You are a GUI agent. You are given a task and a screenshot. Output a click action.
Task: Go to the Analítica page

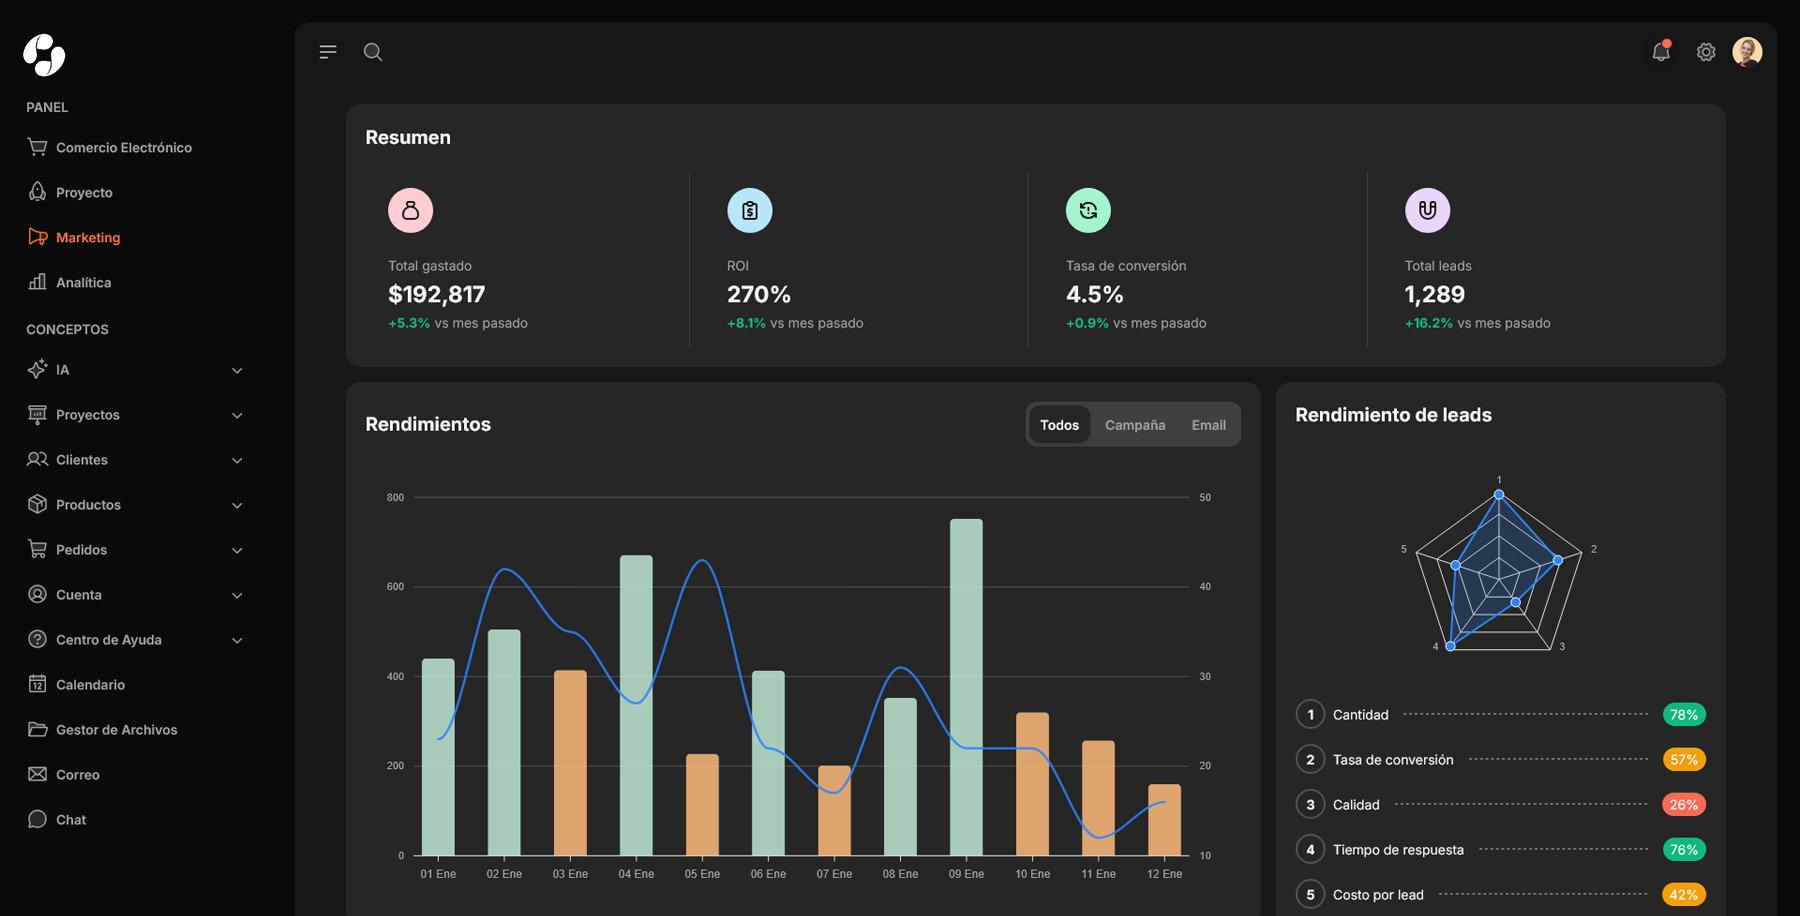[83, 283]
